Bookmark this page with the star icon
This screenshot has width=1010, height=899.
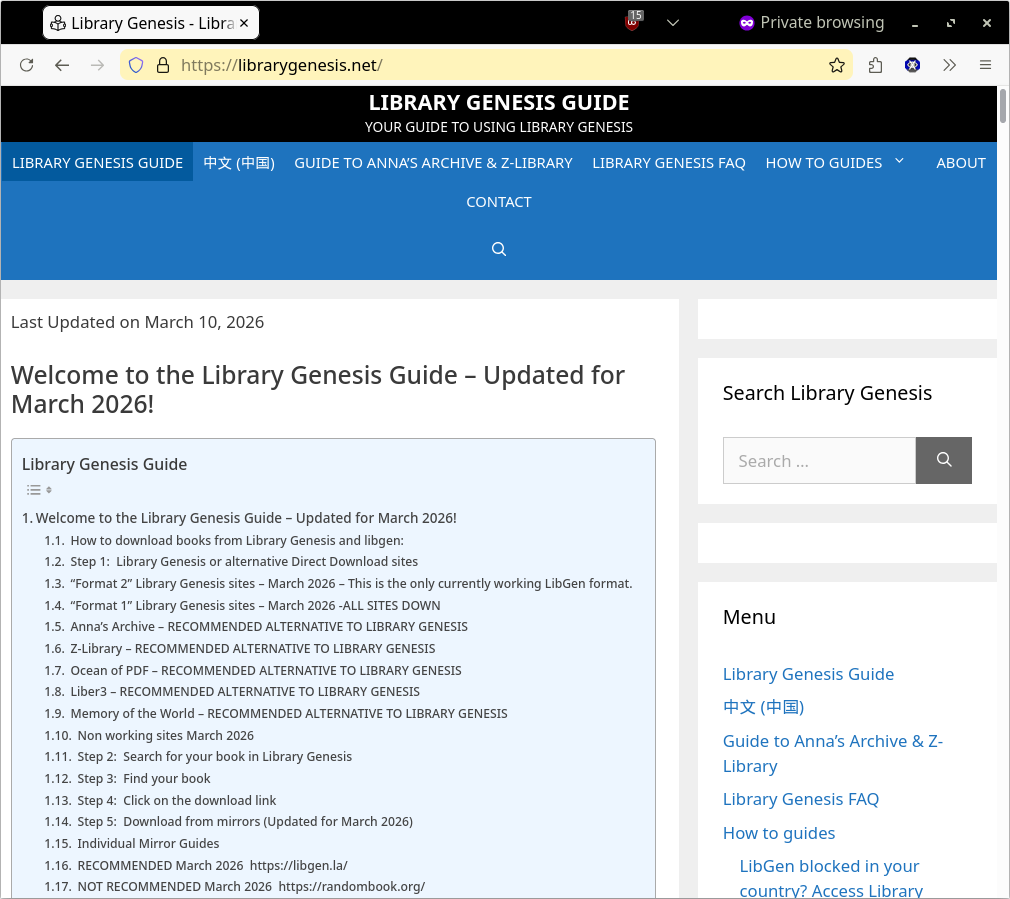(x=837, y=65)
